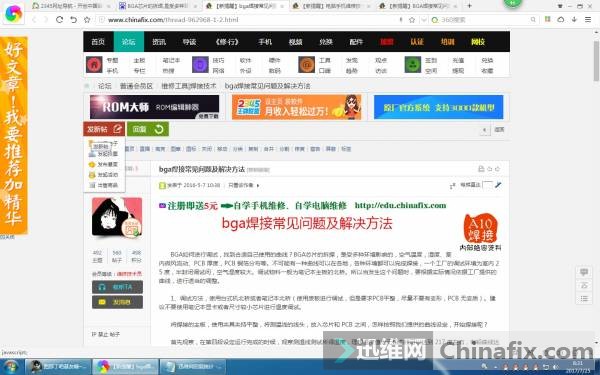600x375 pixels.
Task: Click the pin icon near reading mode
Action: pyautogui.click(x=498, y=185)
